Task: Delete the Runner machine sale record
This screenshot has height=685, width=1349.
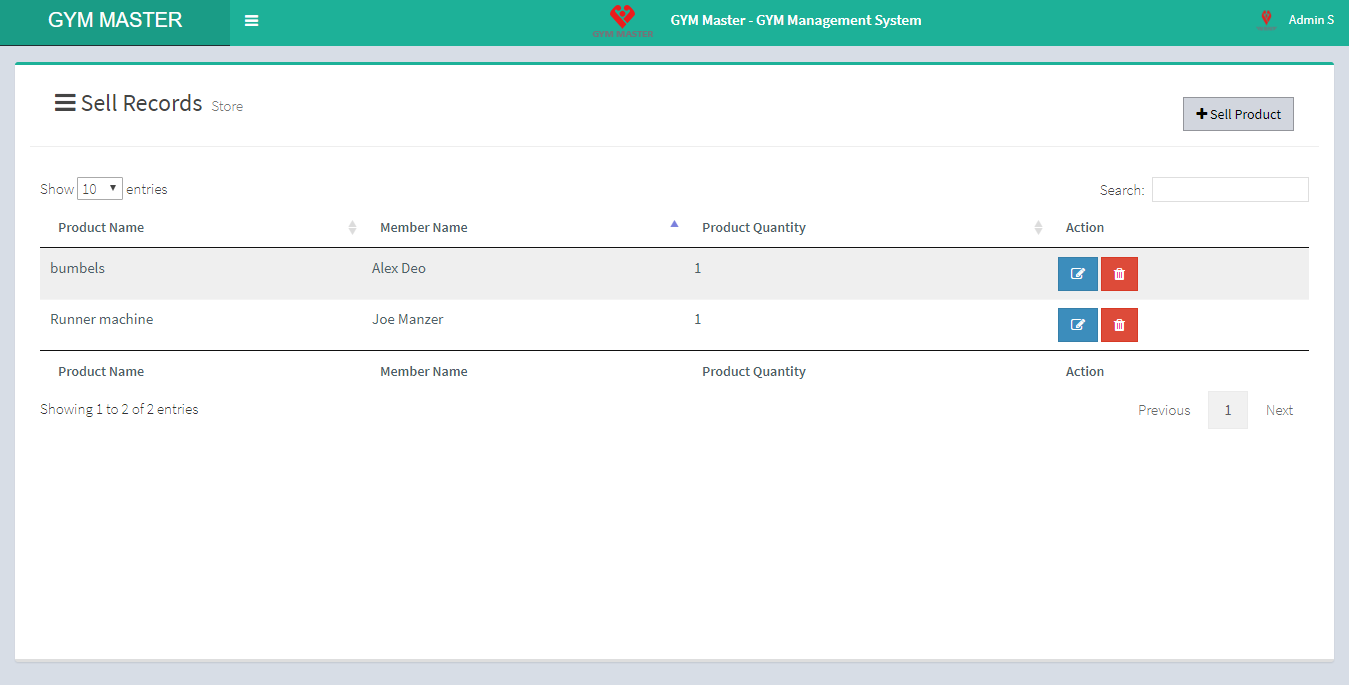Action: pyautogui.click(x=1119, y=325)
